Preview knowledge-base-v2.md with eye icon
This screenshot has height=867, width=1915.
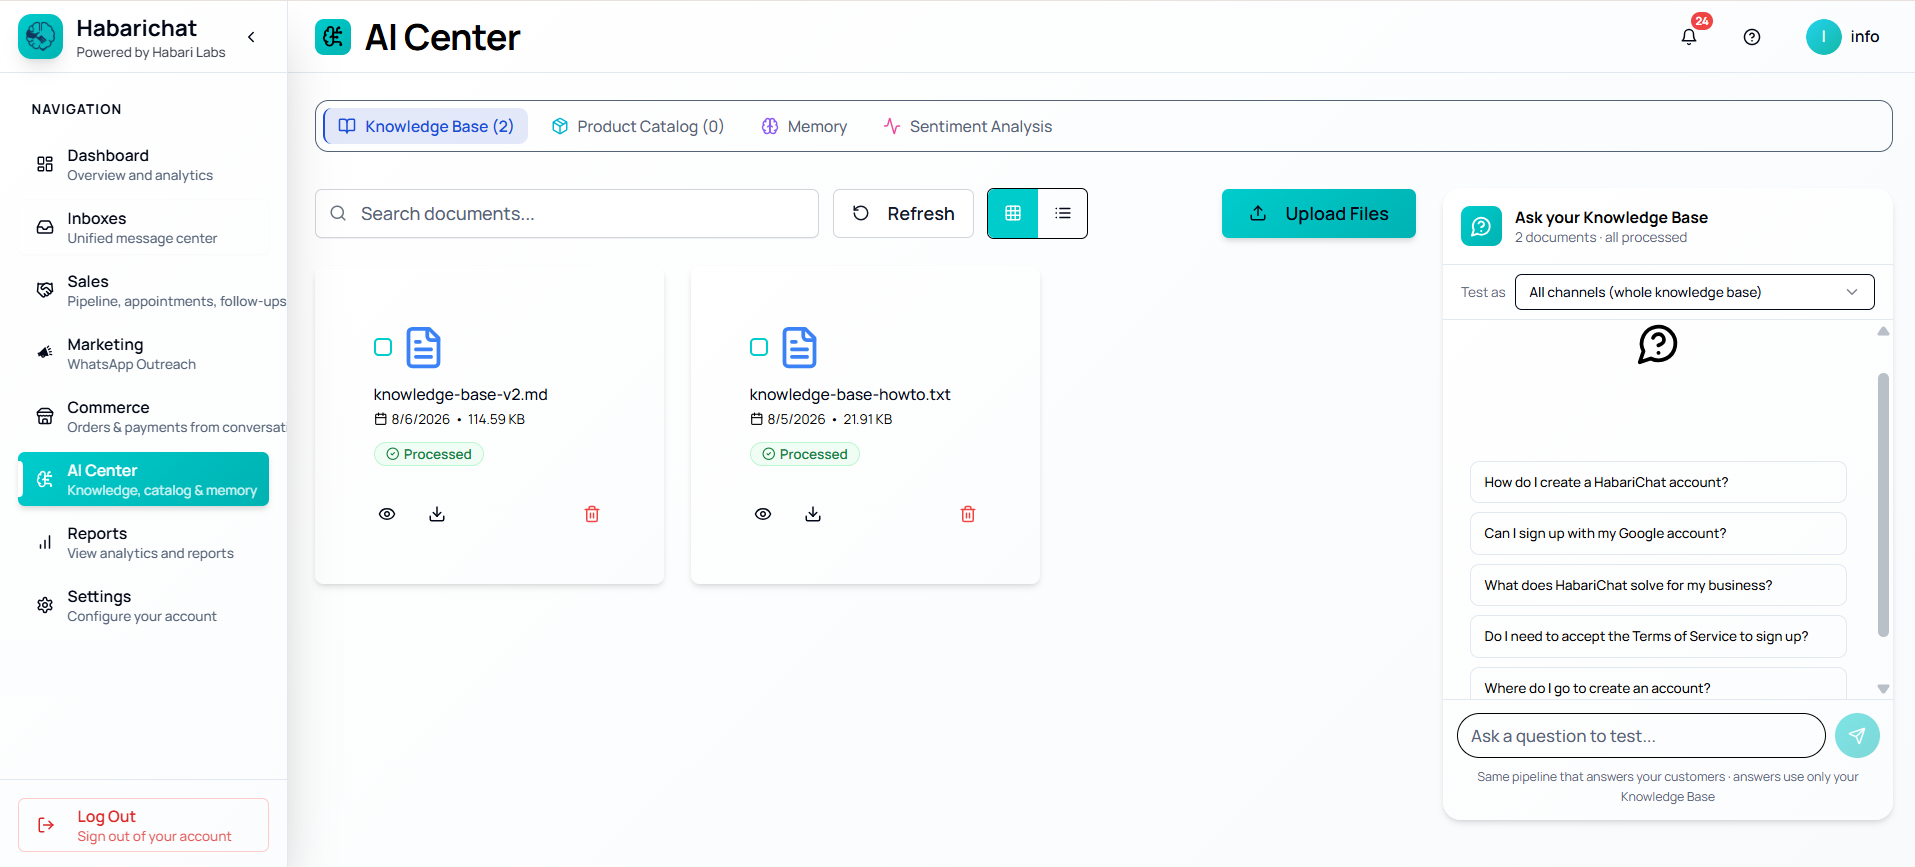pyautogui.click(x=387, y=514)
